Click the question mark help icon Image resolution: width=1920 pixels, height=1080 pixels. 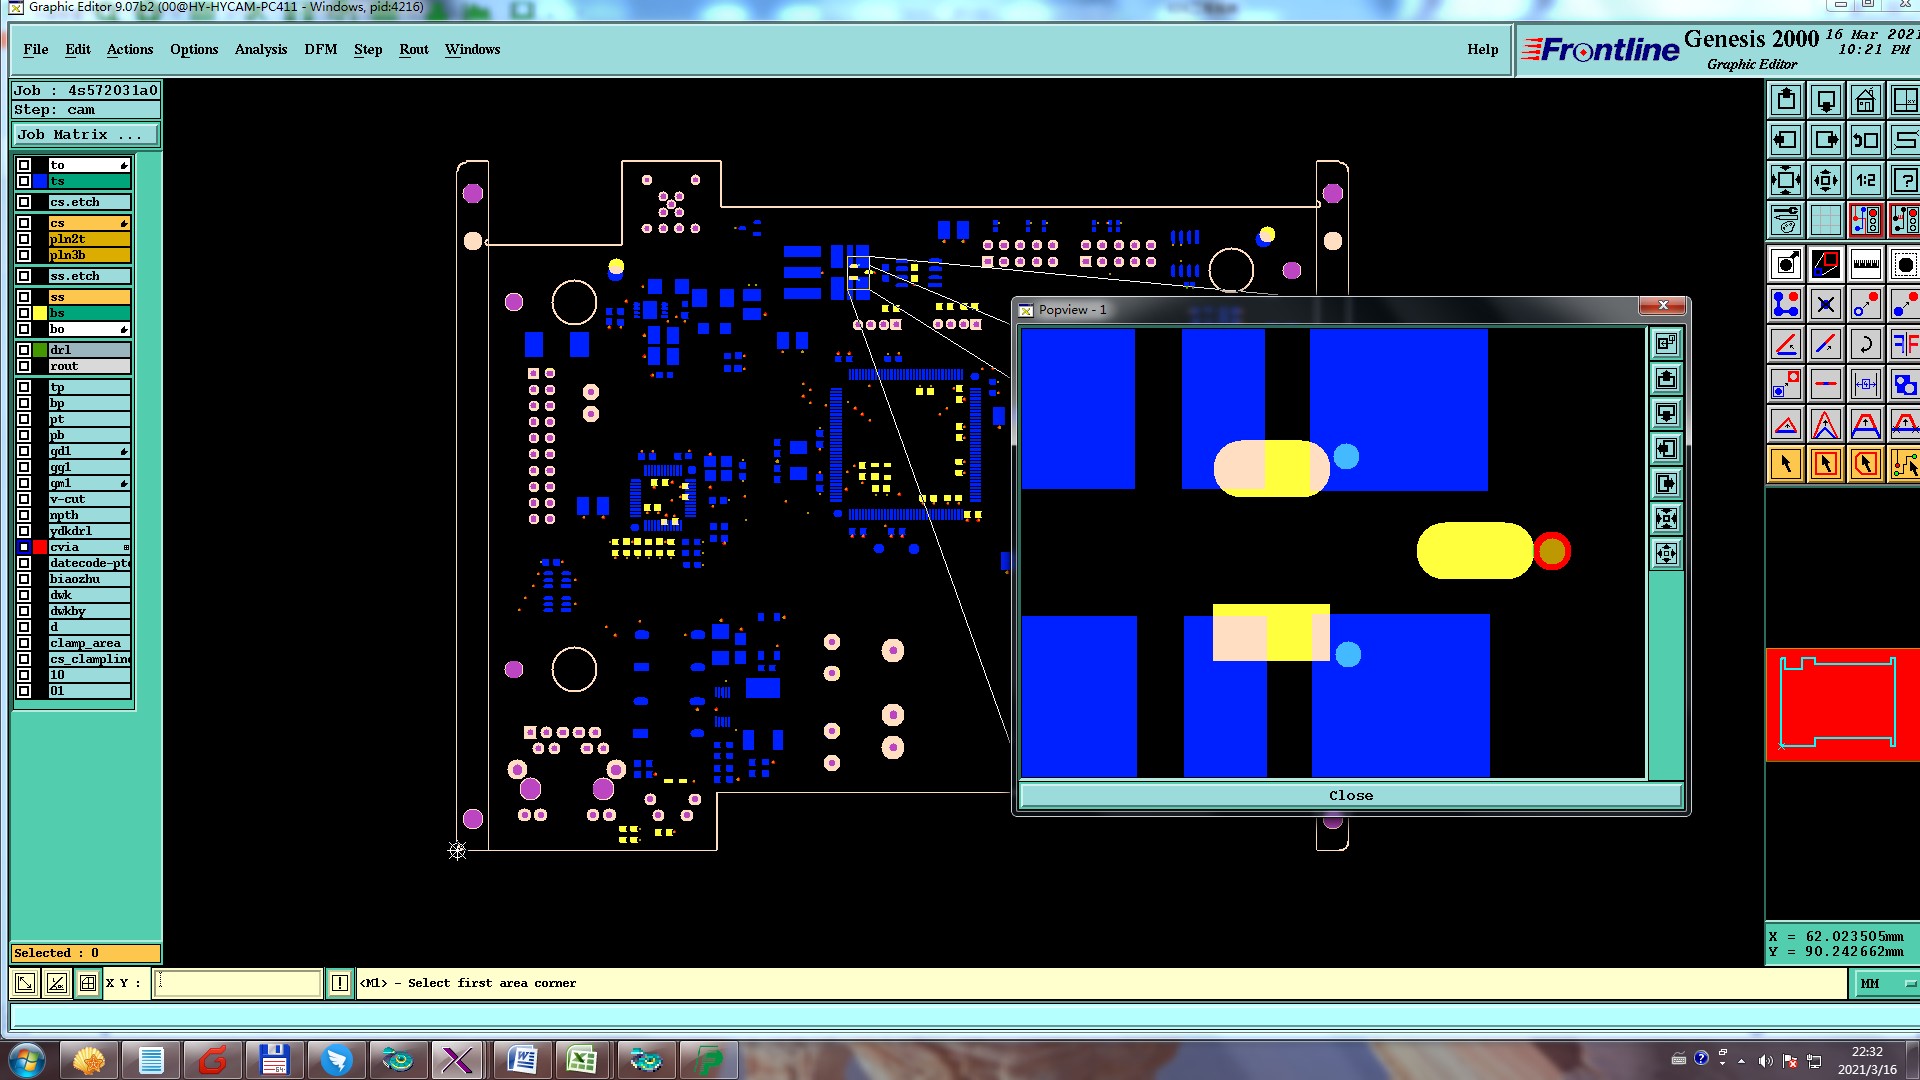(x=1904, y=181)
